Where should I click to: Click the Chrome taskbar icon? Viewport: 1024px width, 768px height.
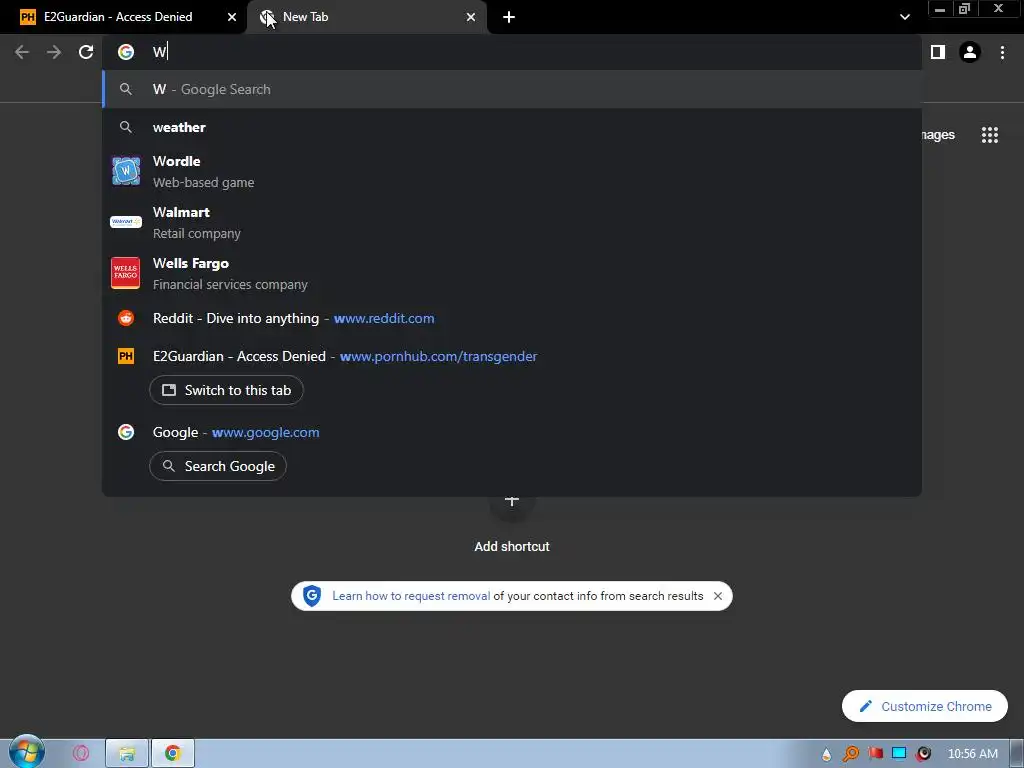click(x=173, y=753)
